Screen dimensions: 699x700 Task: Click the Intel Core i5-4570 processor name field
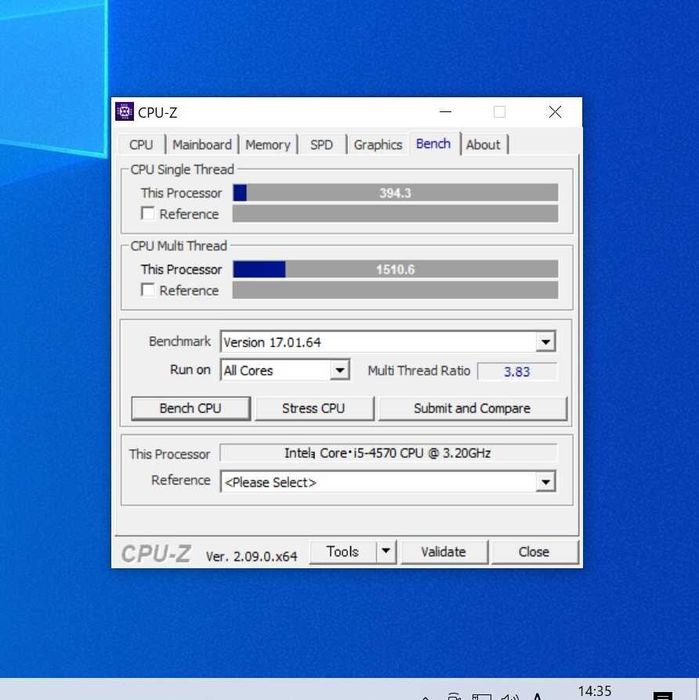coord(388,453)
